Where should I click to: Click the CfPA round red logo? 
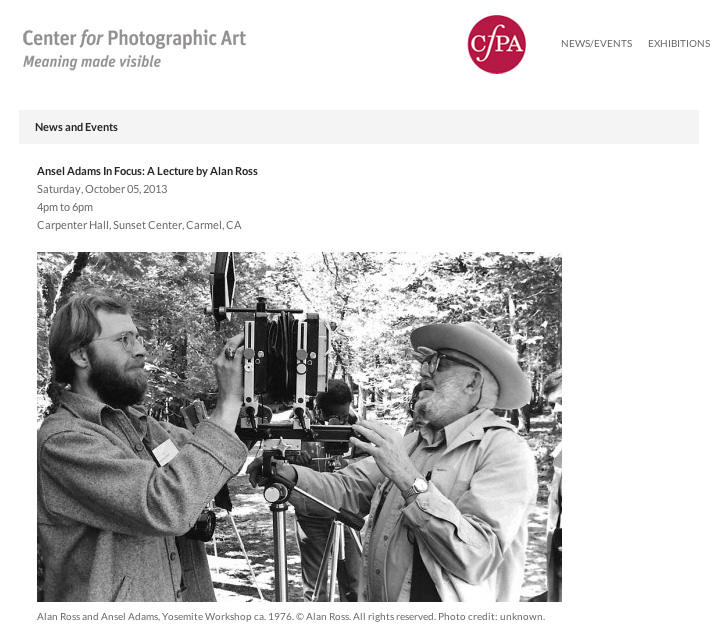point(496,44)
